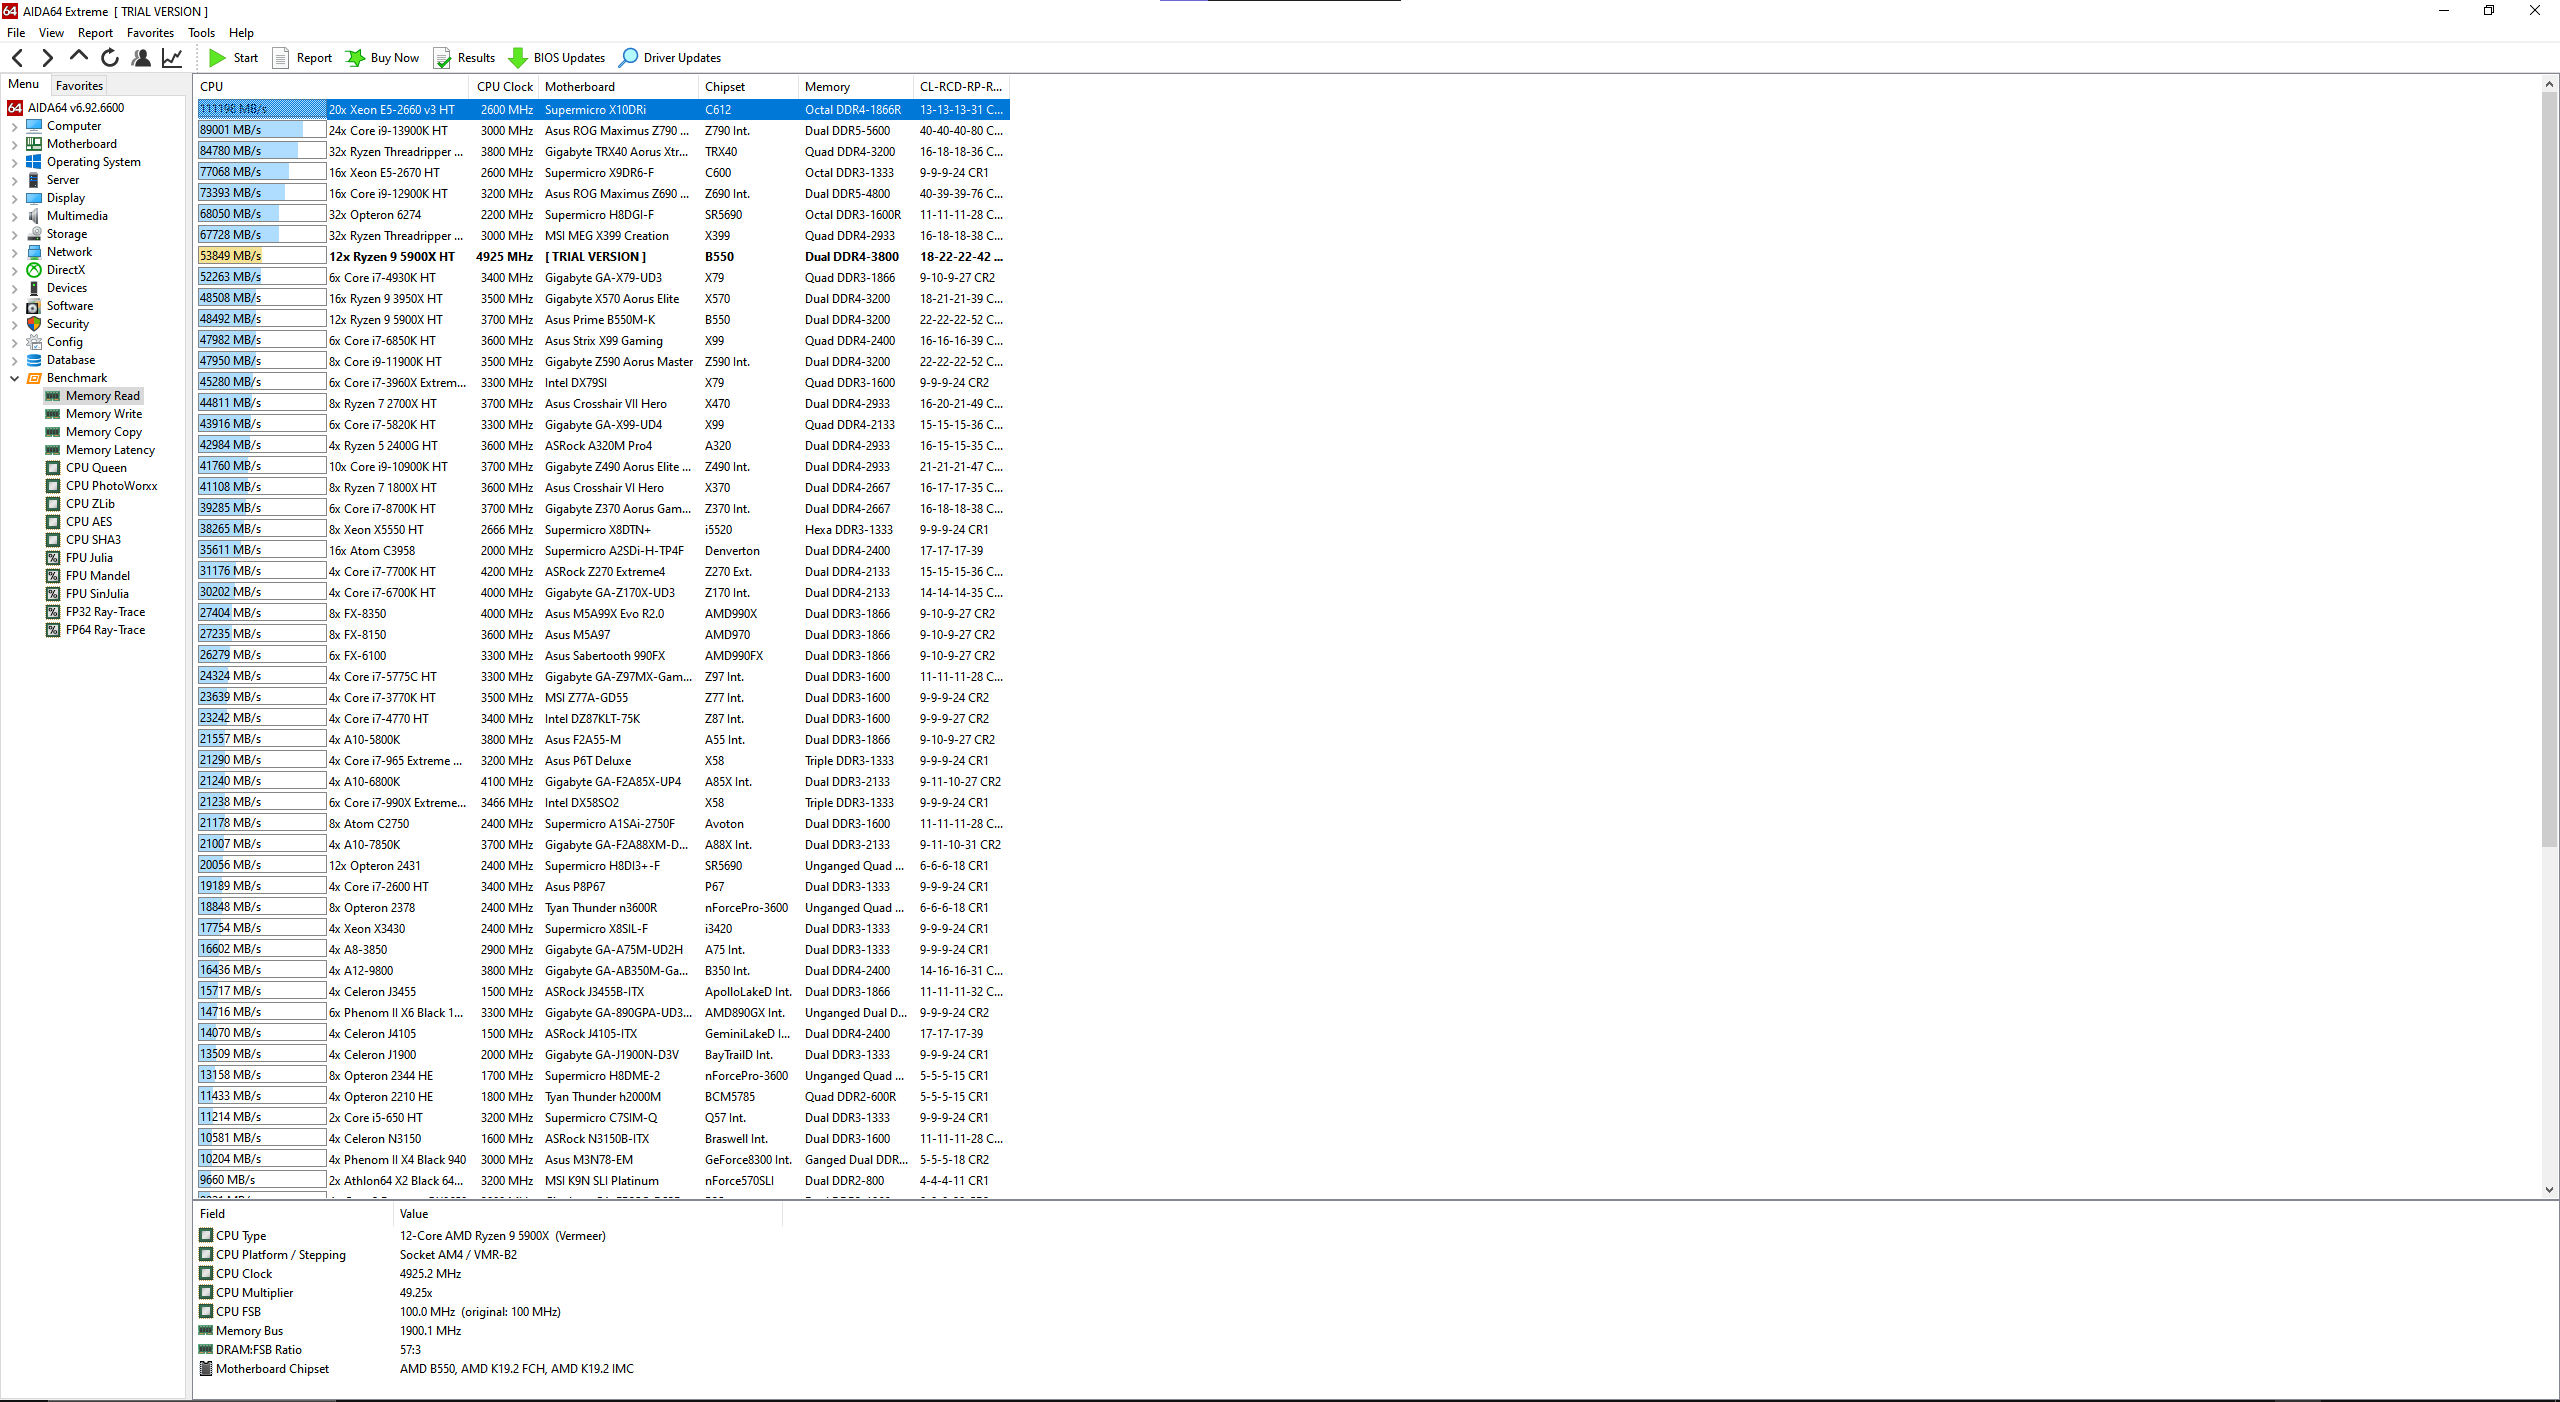
Task: Expand the Software tree node
Action: [14, 307]
